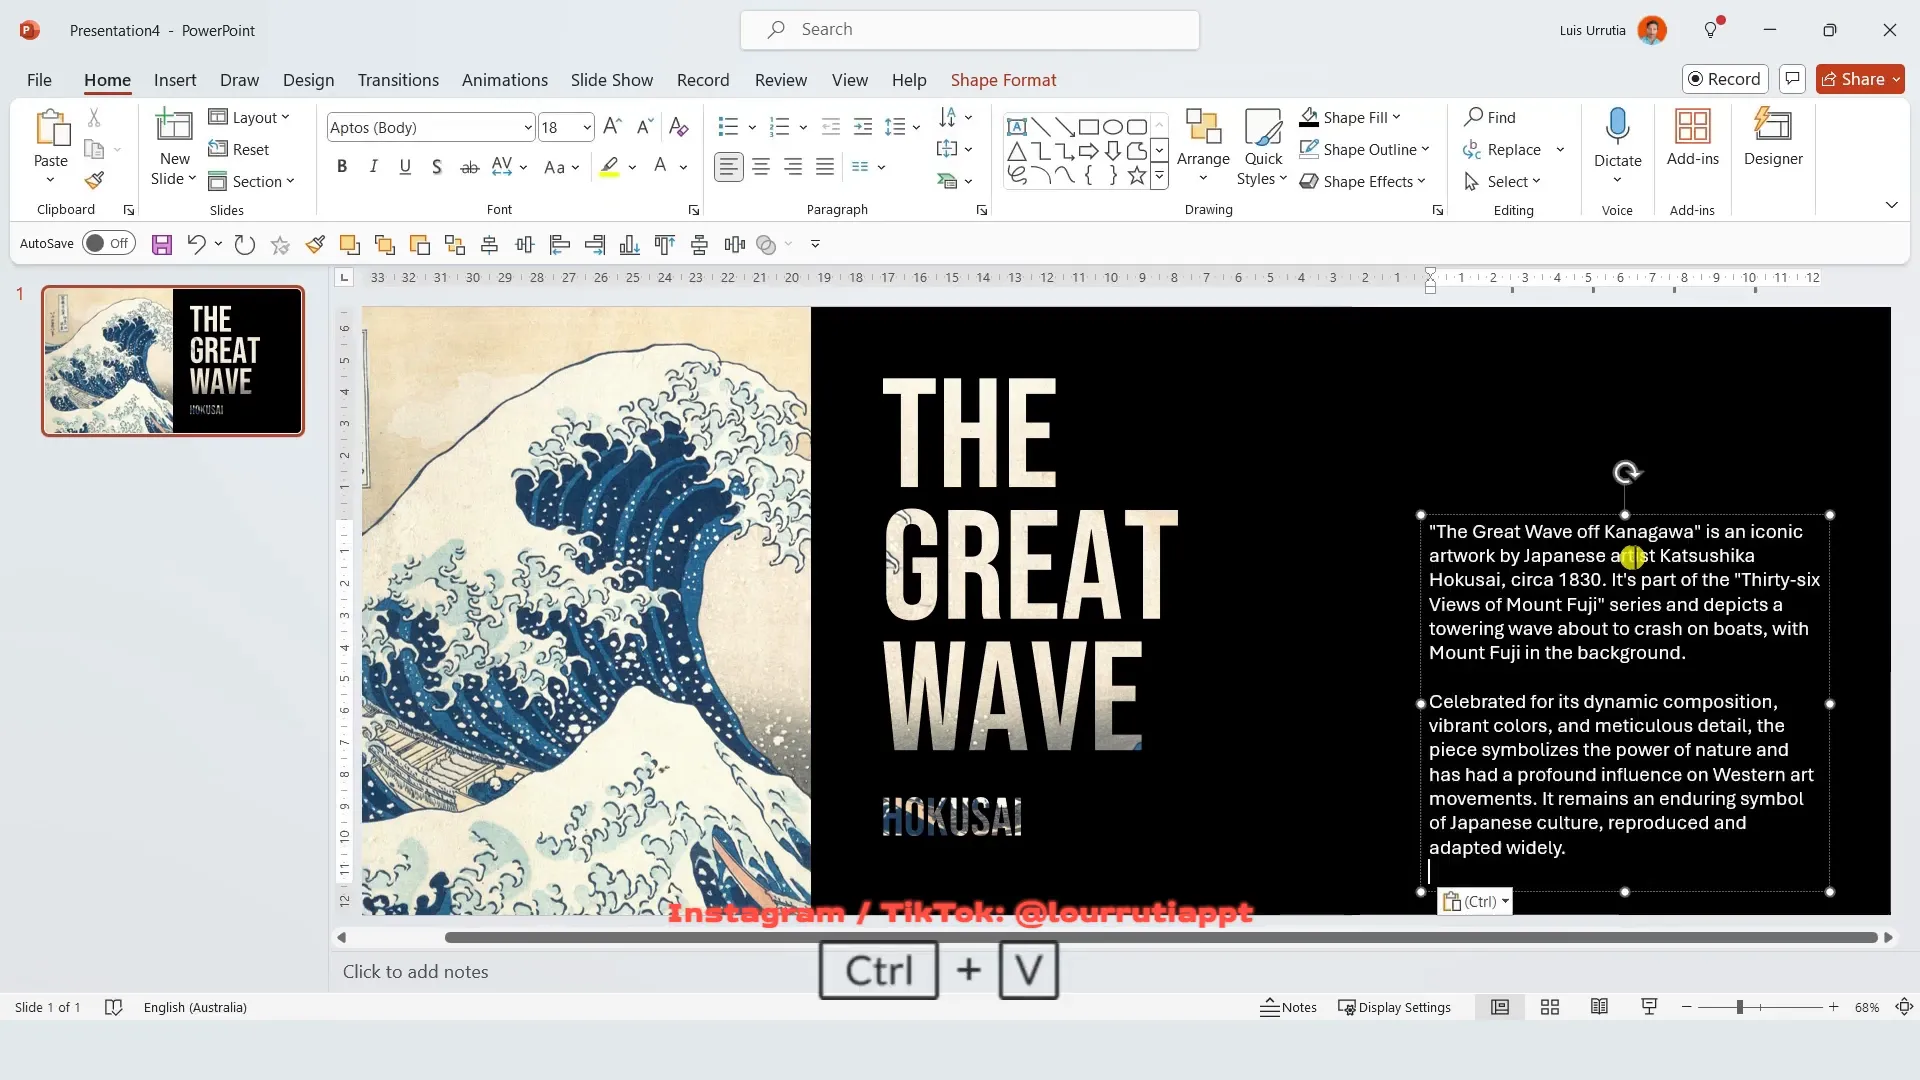Click Reset in Slides group
The width and height of the screenshot is (1920, 1080).
click(238, 149)
